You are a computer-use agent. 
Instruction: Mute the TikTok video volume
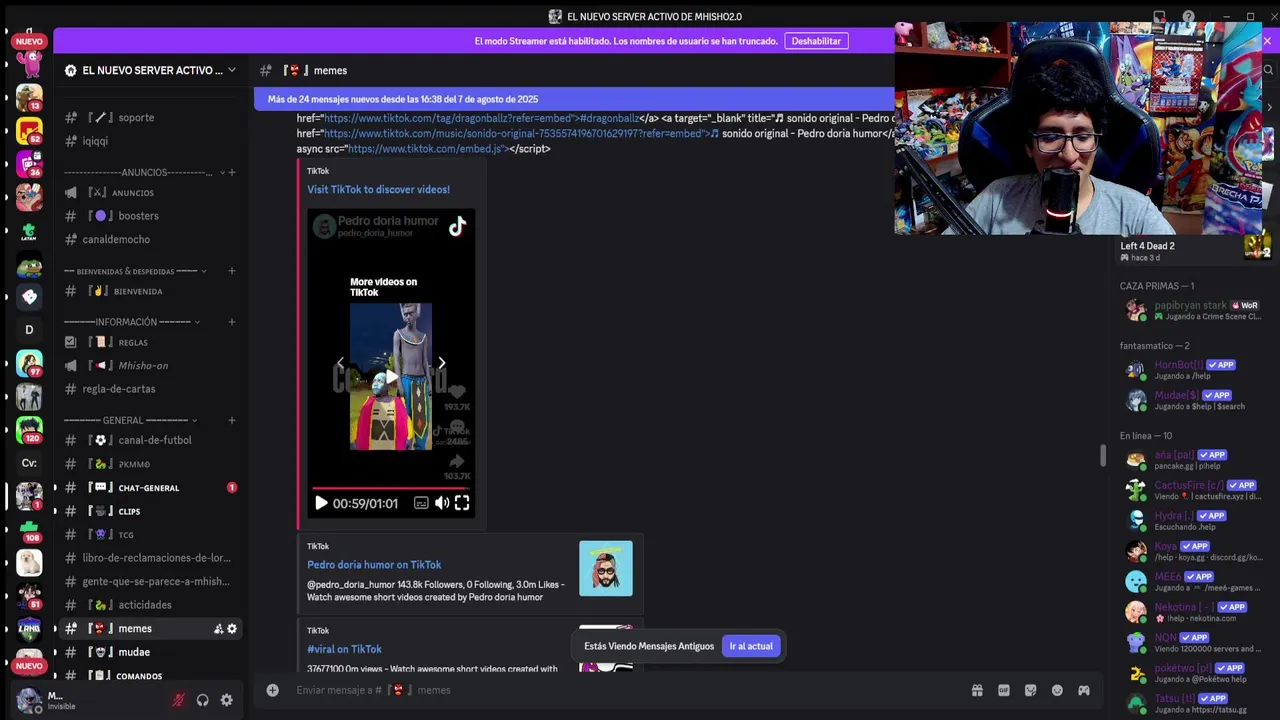point(442,503)
